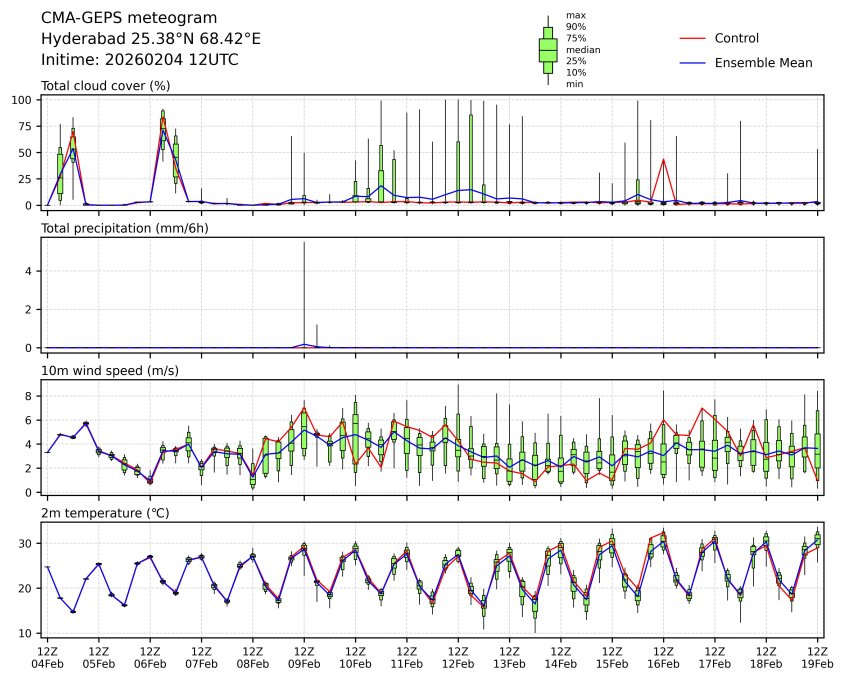Click the 12Z 13Feb time axis label

(x=509, y=656)
